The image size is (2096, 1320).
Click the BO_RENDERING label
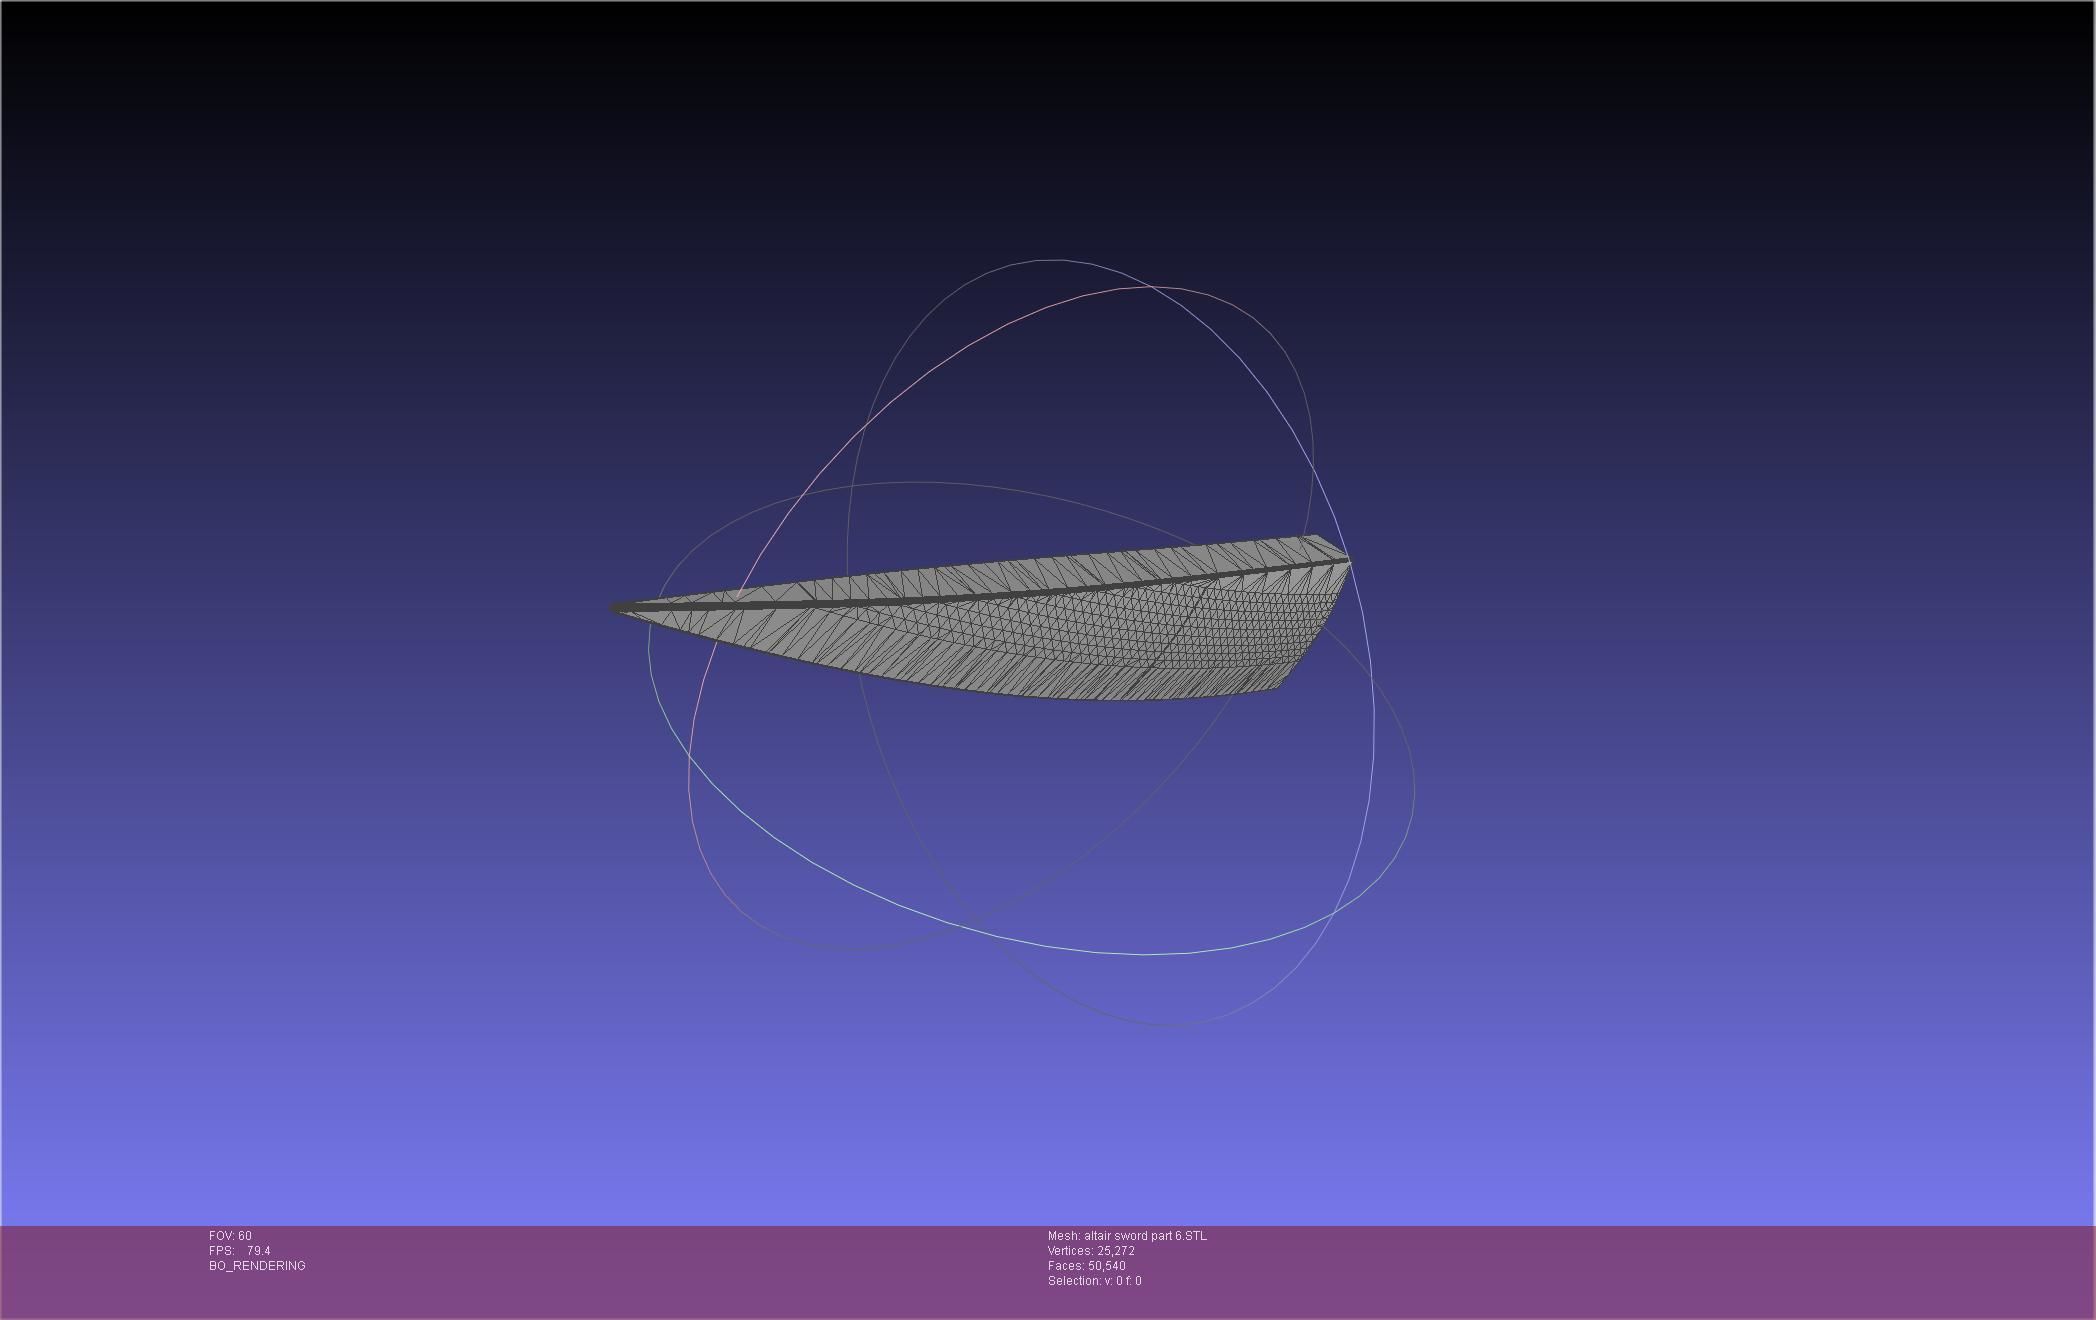coord(257,1266)
